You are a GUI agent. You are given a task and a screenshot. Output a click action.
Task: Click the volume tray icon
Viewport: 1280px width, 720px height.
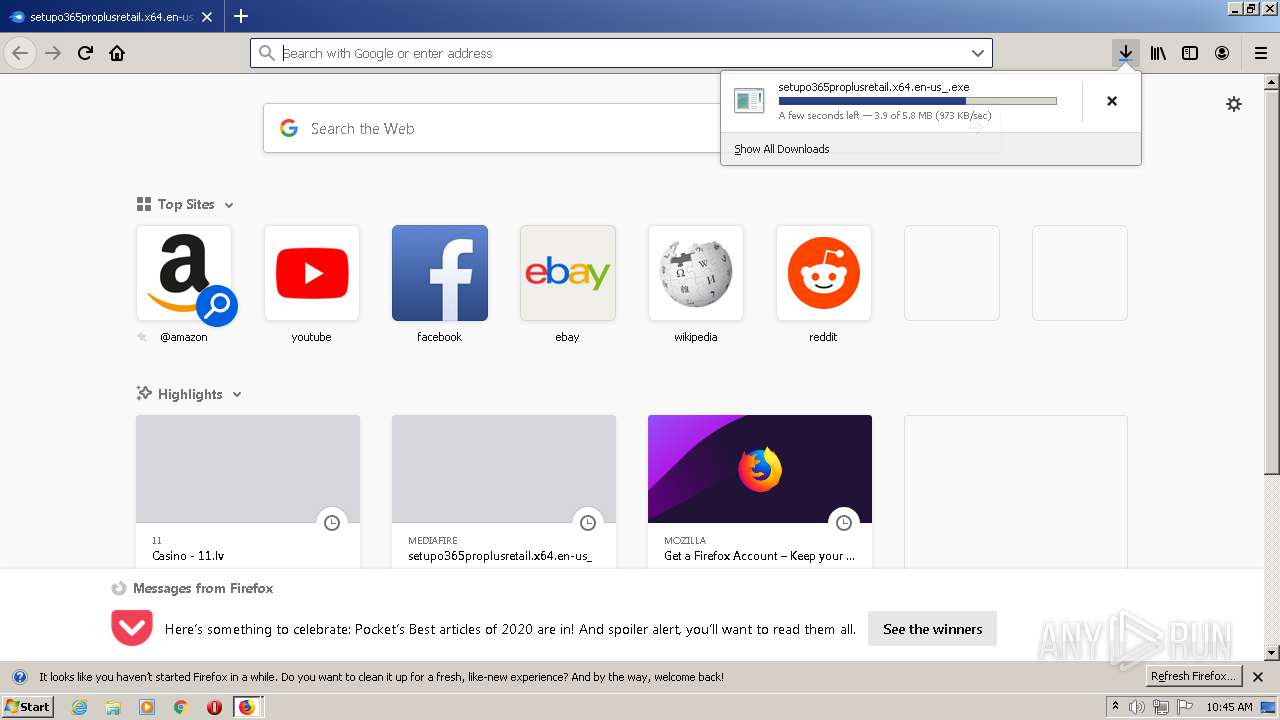click(1137, 707)
